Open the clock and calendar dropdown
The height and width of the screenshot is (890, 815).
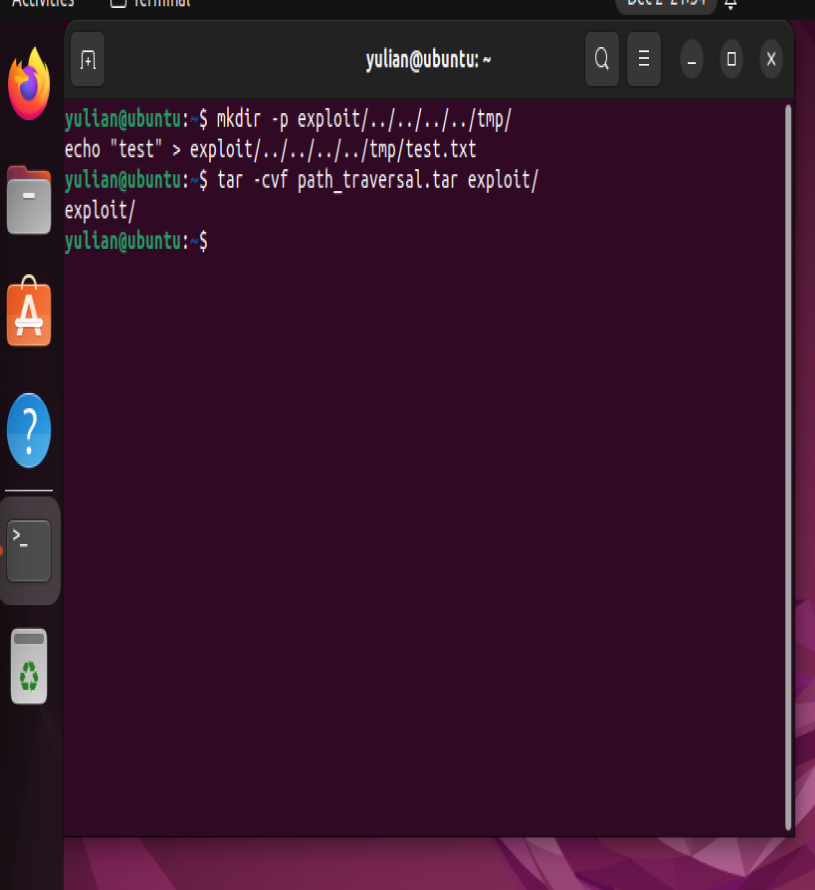664,3
